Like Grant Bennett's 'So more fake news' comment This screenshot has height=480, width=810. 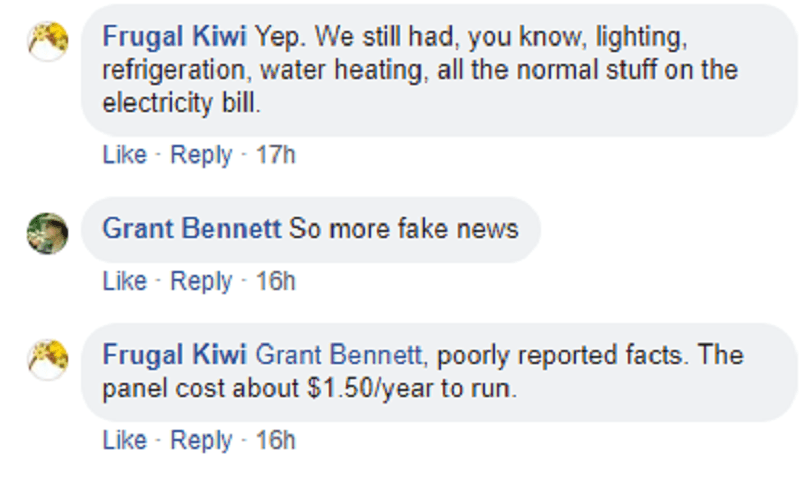pos(124,282)
